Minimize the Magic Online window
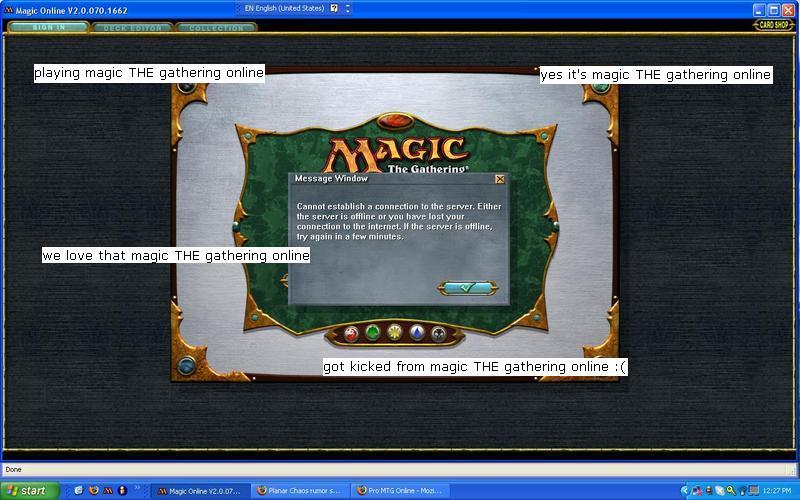The image size is (800, 500). 759,10
